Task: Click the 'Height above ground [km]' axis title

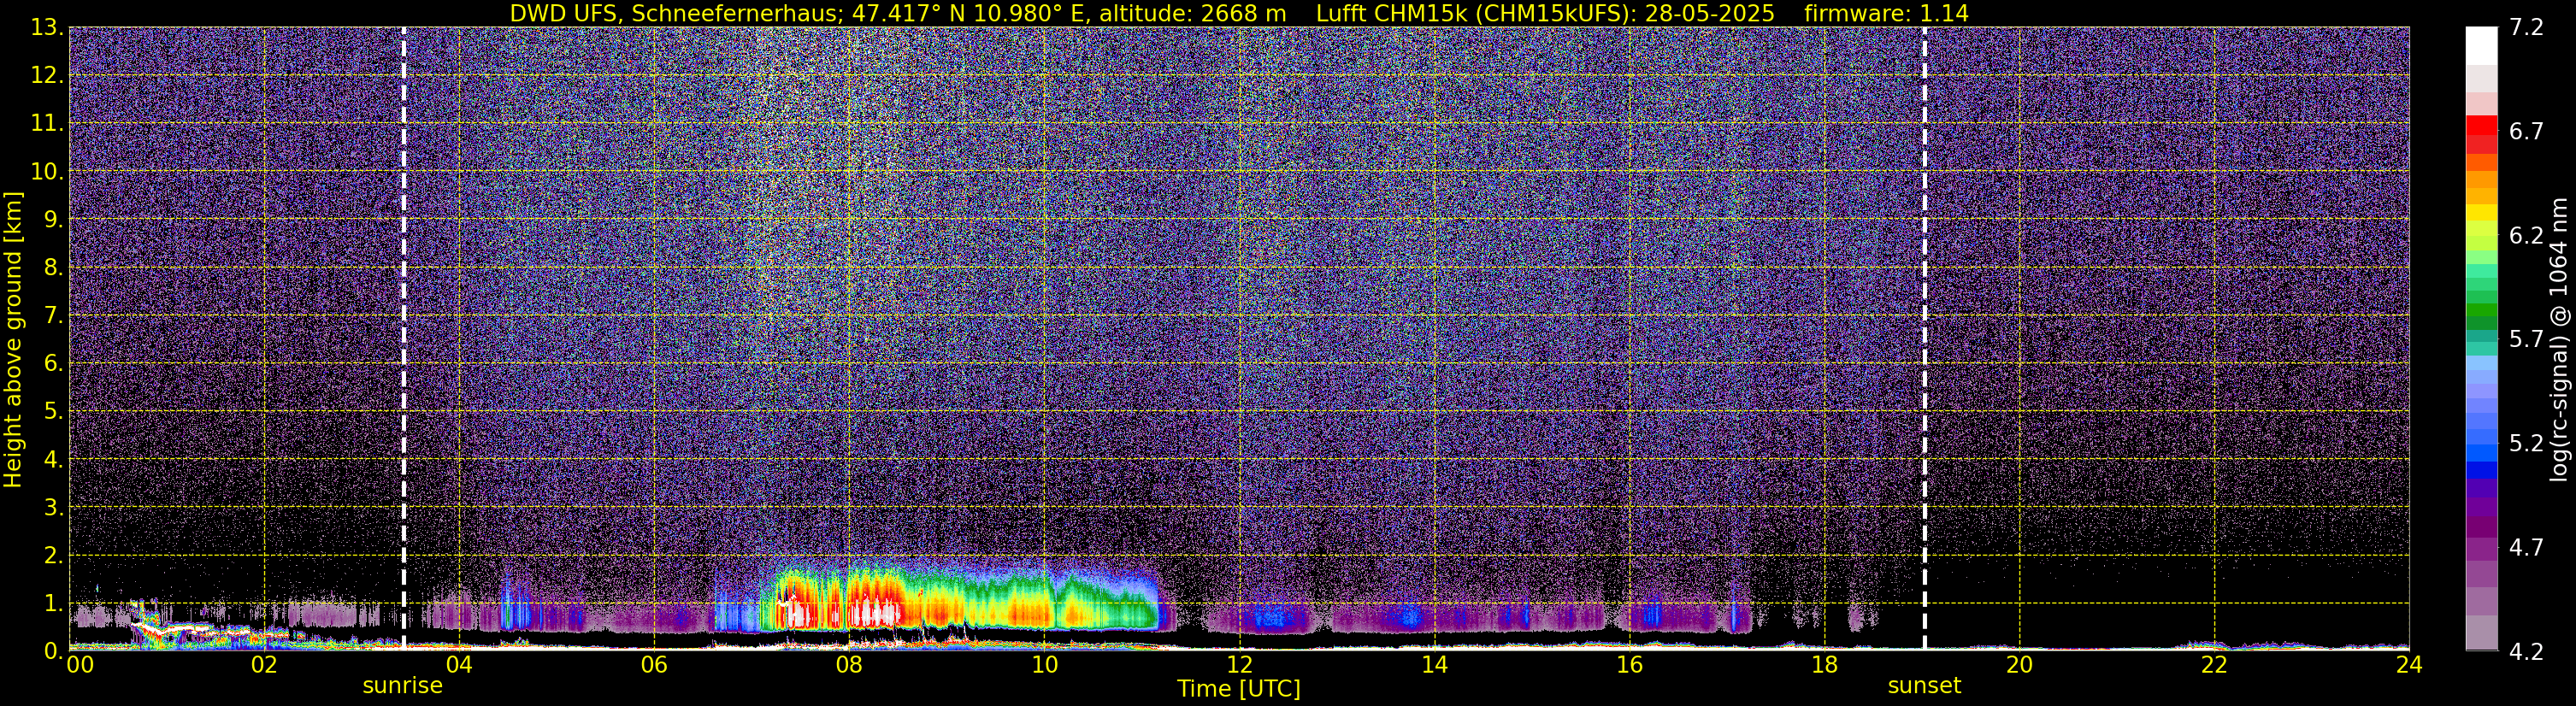Action: pos(13,339)
